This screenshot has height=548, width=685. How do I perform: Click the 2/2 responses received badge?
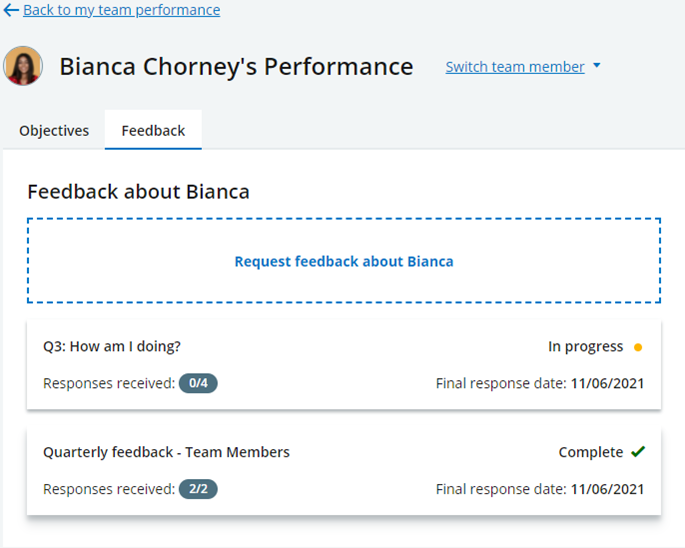tap(198, 489)
